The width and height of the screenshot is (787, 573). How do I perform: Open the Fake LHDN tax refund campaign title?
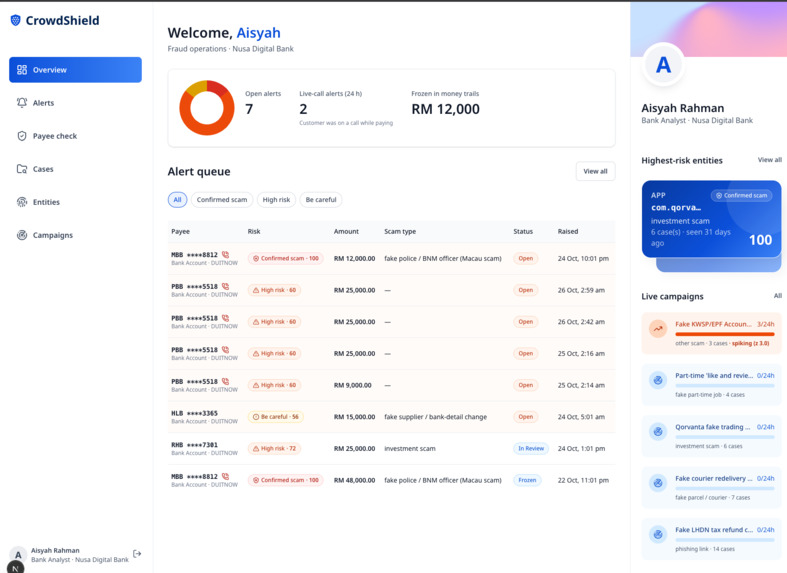point(713,530)
